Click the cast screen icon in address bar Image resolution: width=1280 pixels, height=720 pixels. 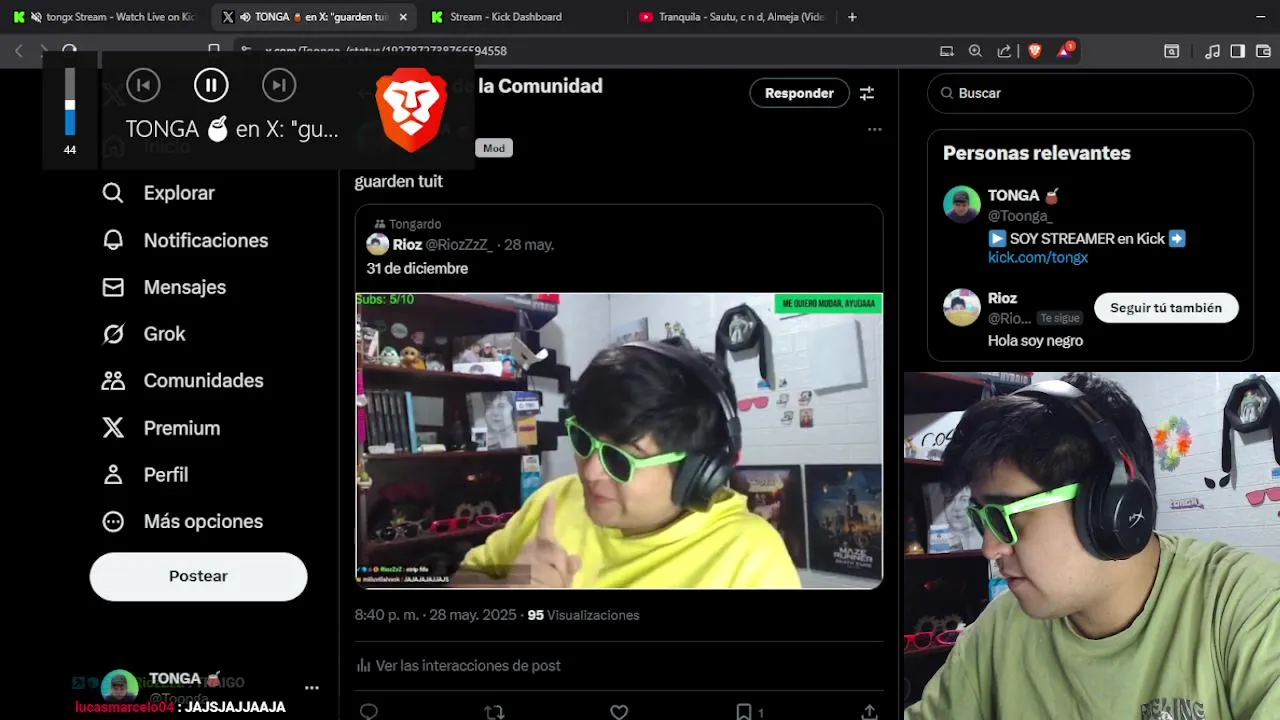point(946,51)
